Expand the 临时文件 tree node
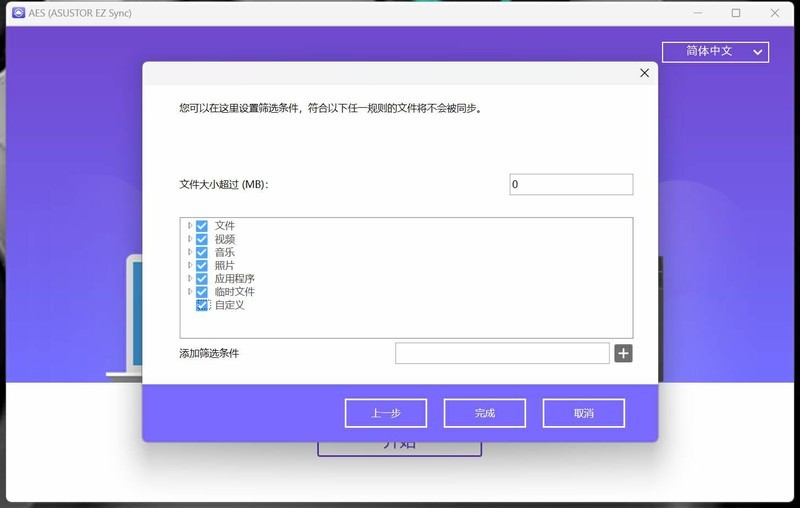The image size is (800, 508). point(190,291)
